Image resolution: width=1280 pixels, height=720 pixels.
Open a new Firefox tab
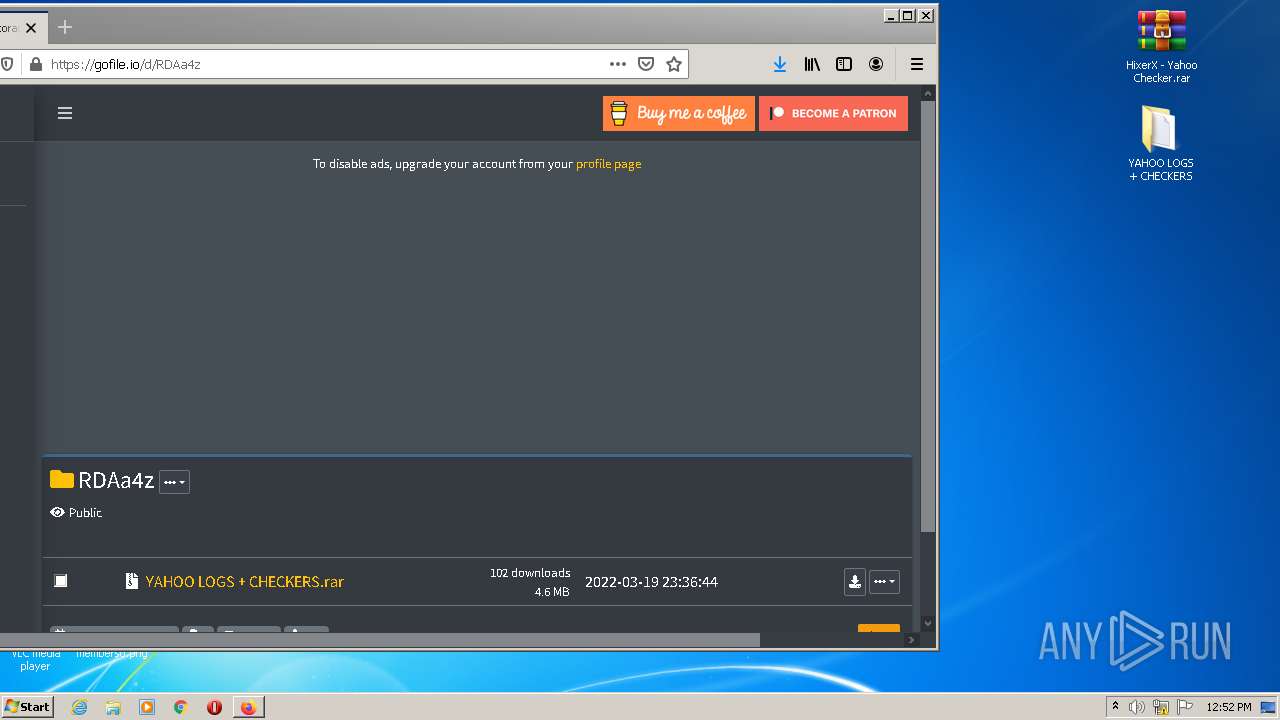(x=65, y=28)
